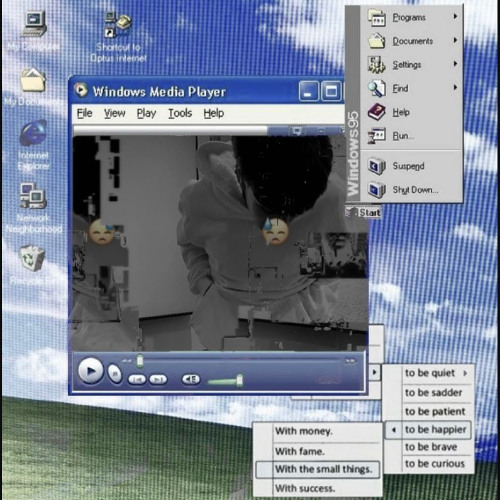500x500 pixels.
Task: Click the Documents folder icon in Start menu
Action: (377, 41)
